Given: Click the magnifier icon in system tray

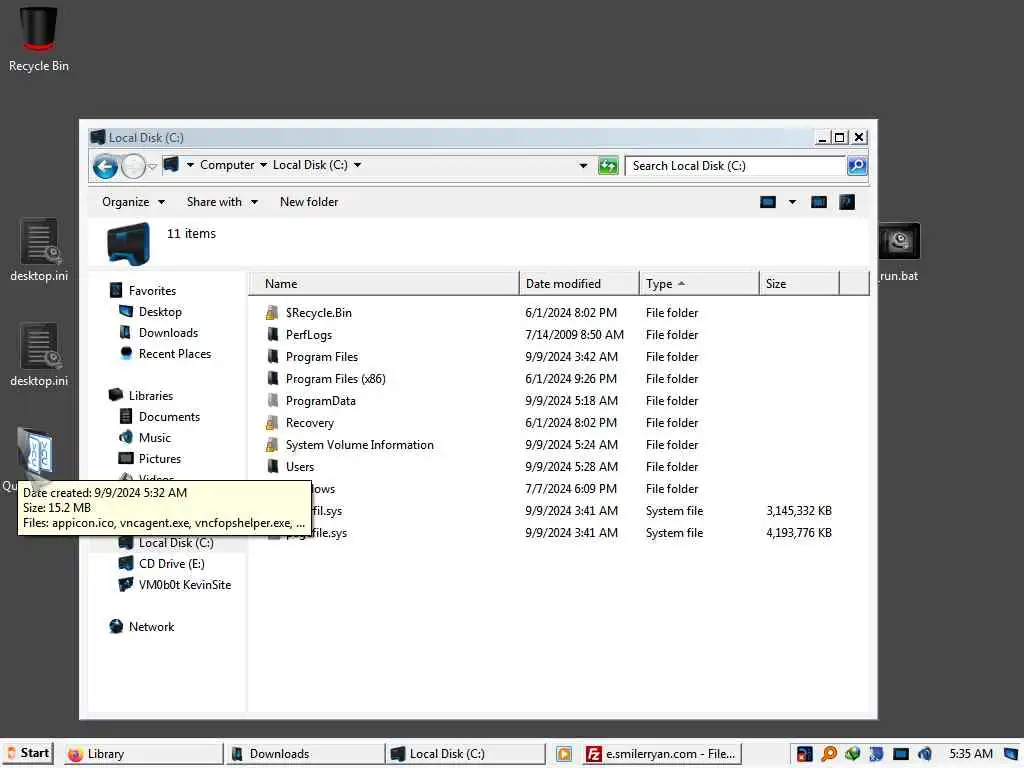Looking at the screenshot, I should (x=829, y=754).
